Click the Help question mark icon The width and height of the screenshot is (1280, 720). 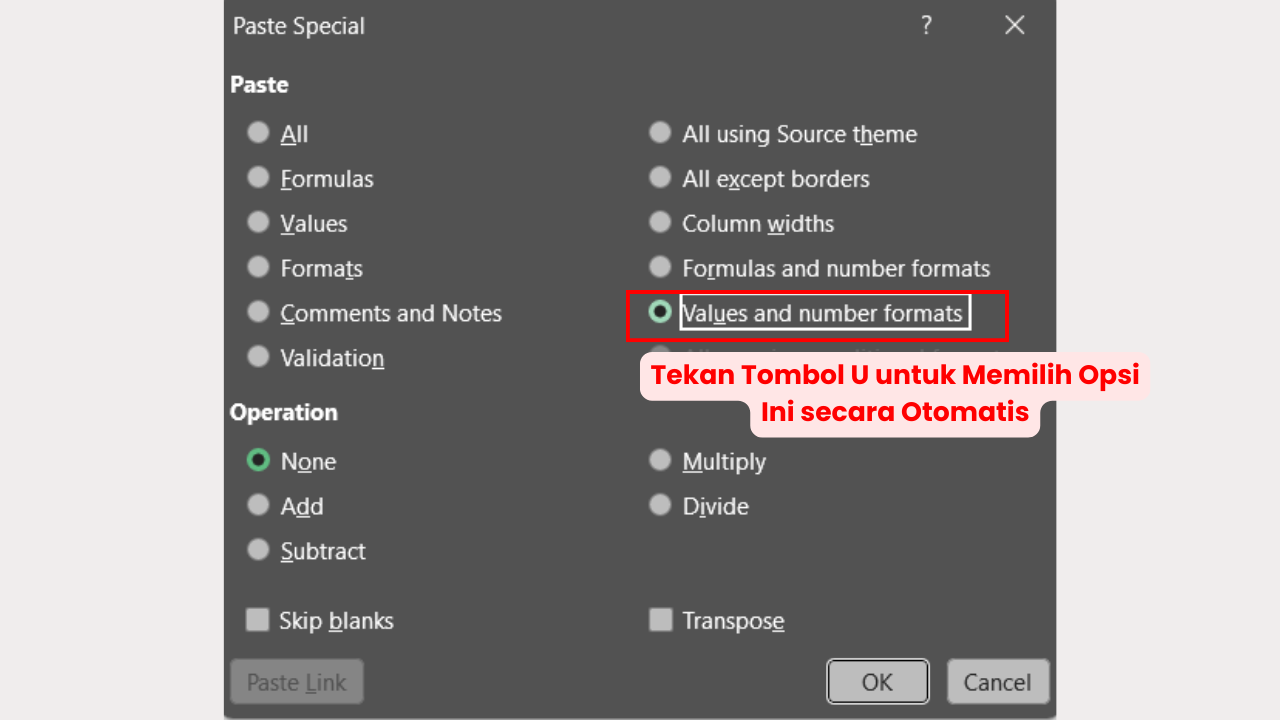tap(926, 25)
